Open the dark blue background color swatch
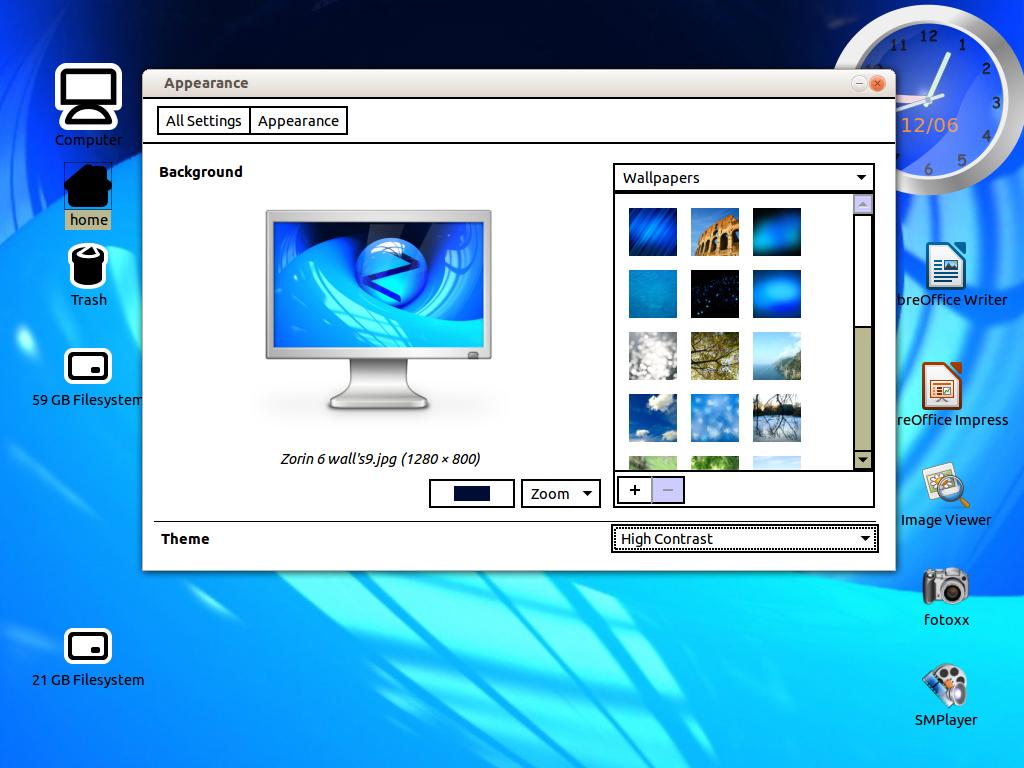The width and height of the screenshot is (1024, 768). coord(472,494)
